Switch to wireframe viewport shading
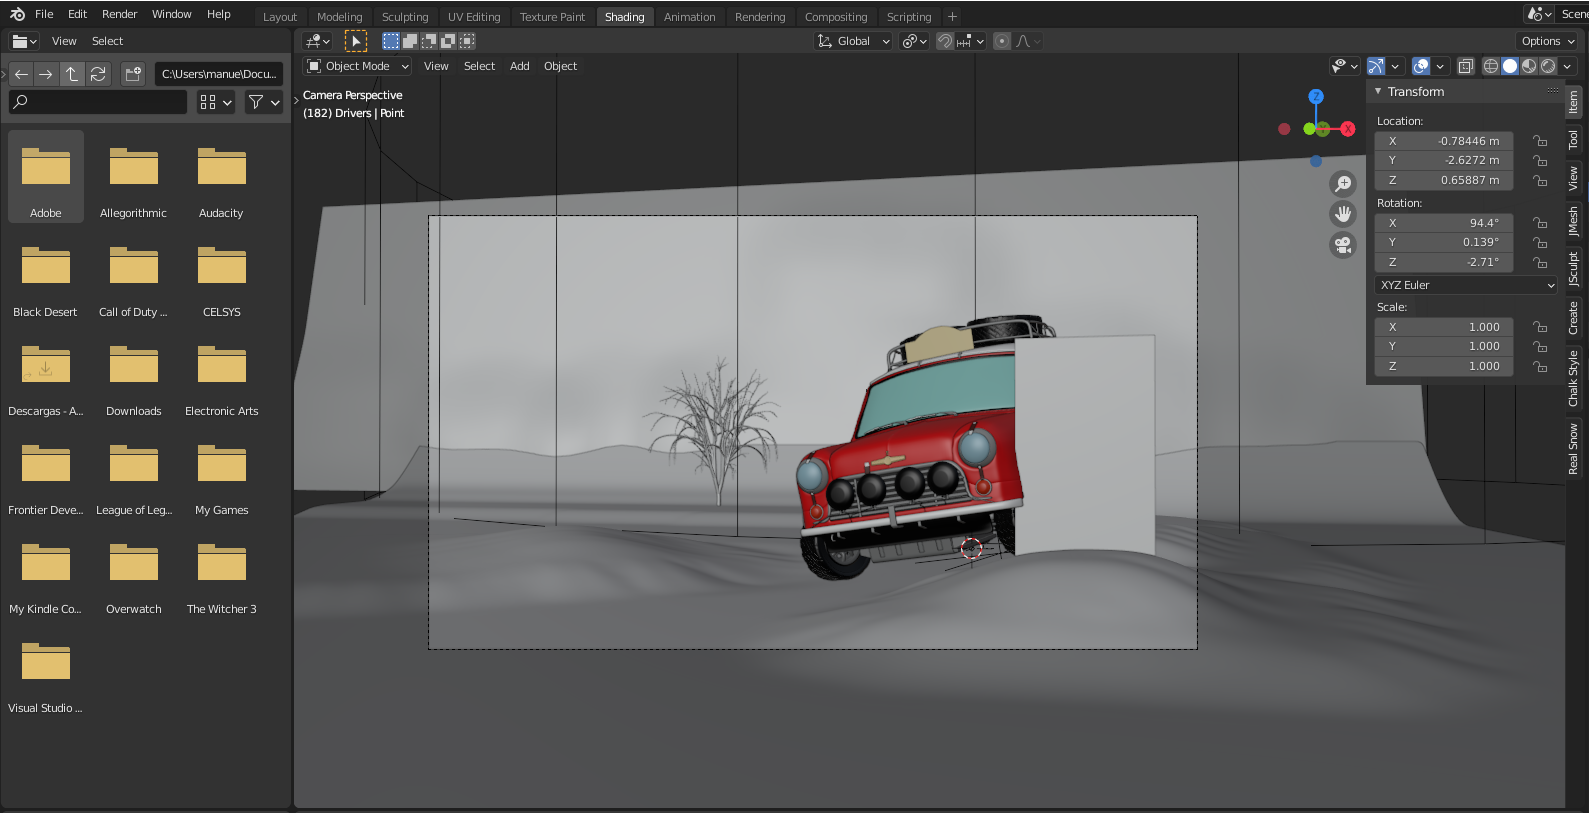The image size is (1589, 813). 1490,66
